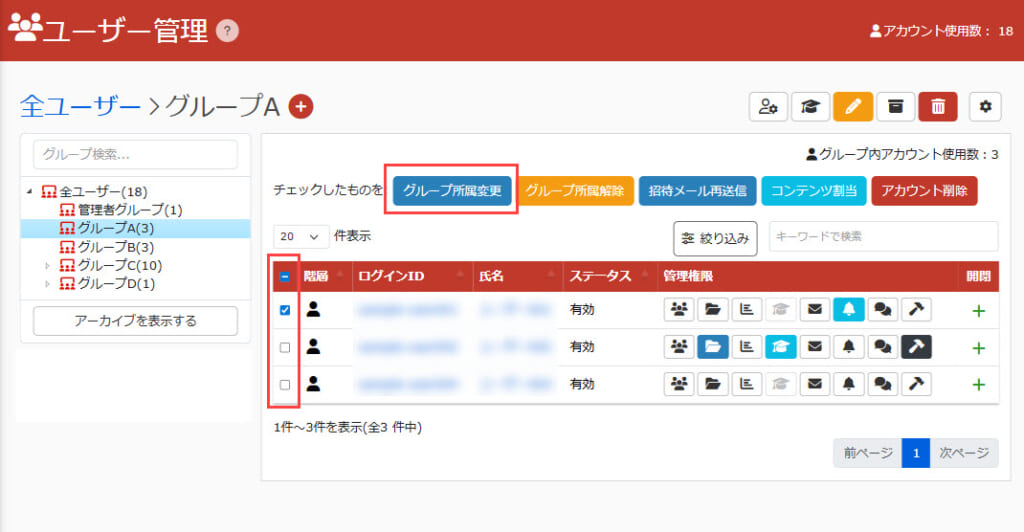Click the orange pencil edit icon
Screen dimensions: 1024x532
click(853, 107)
